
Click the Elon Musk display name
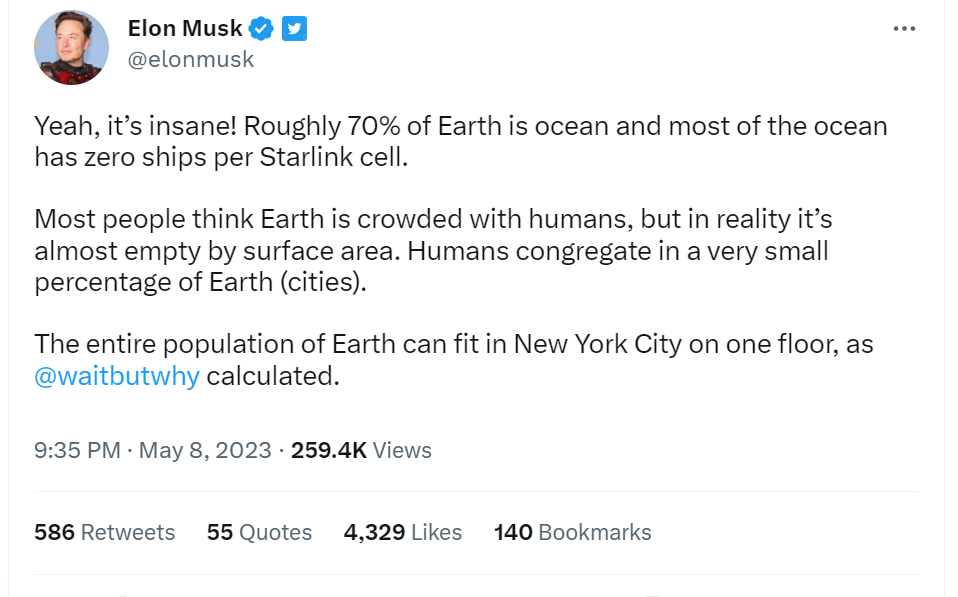pos(185,29)
